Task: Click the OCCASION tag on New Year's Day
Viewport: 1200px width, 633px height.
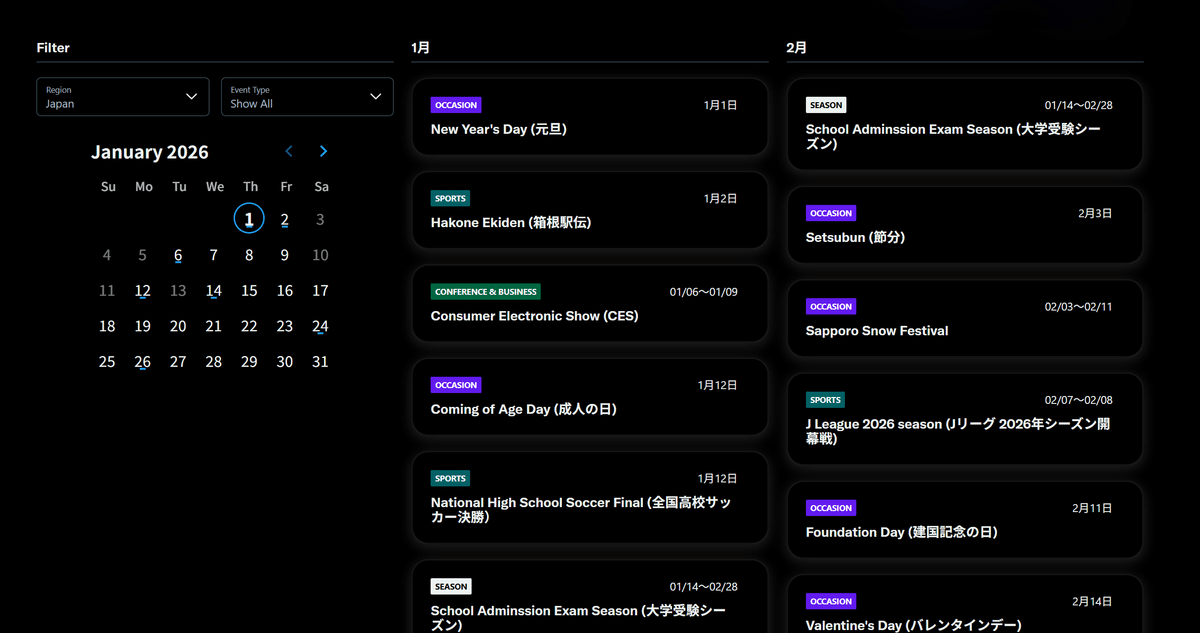Action: (456, 105)
